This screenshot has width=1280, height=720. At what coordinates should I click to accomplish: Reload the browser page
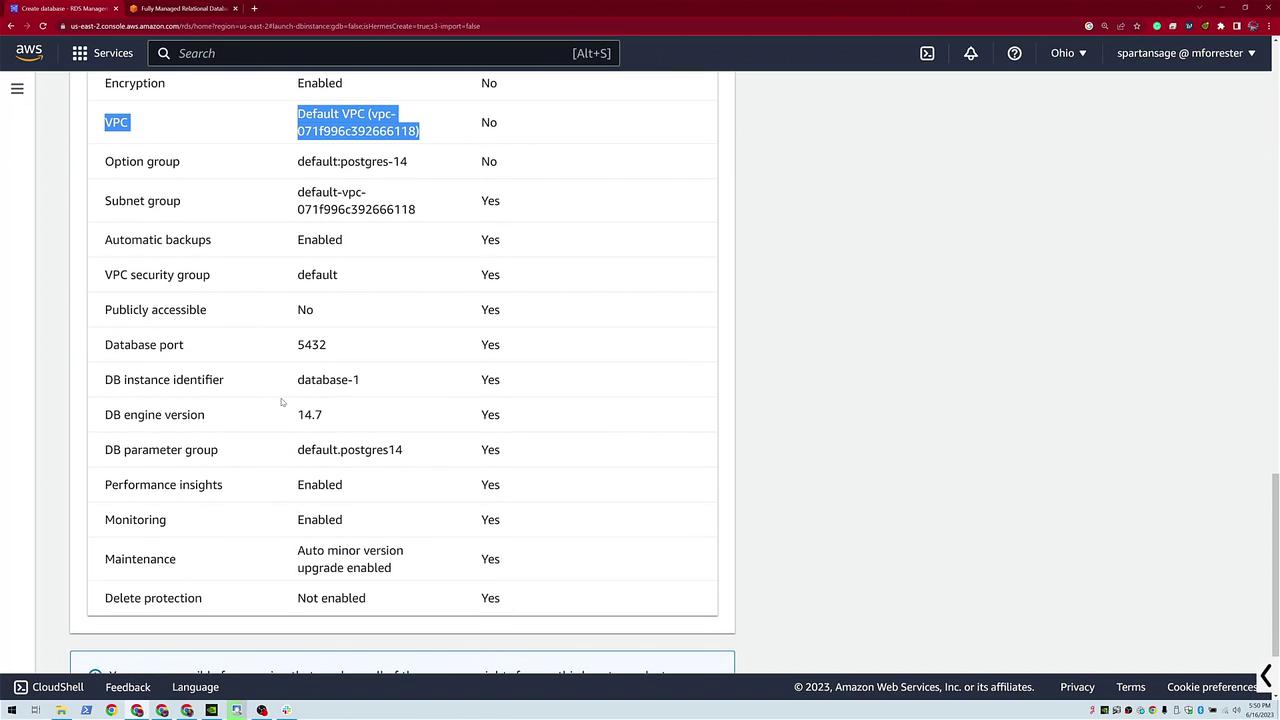point(42,26)
